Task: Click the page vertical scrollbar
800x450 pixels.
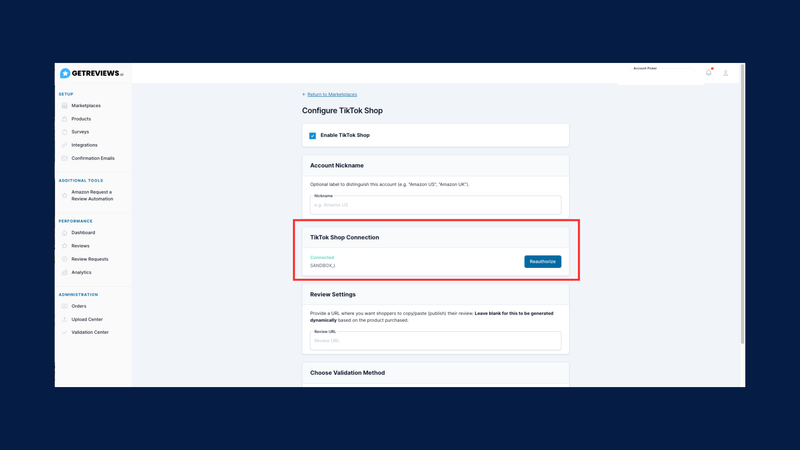Action: 742,204
